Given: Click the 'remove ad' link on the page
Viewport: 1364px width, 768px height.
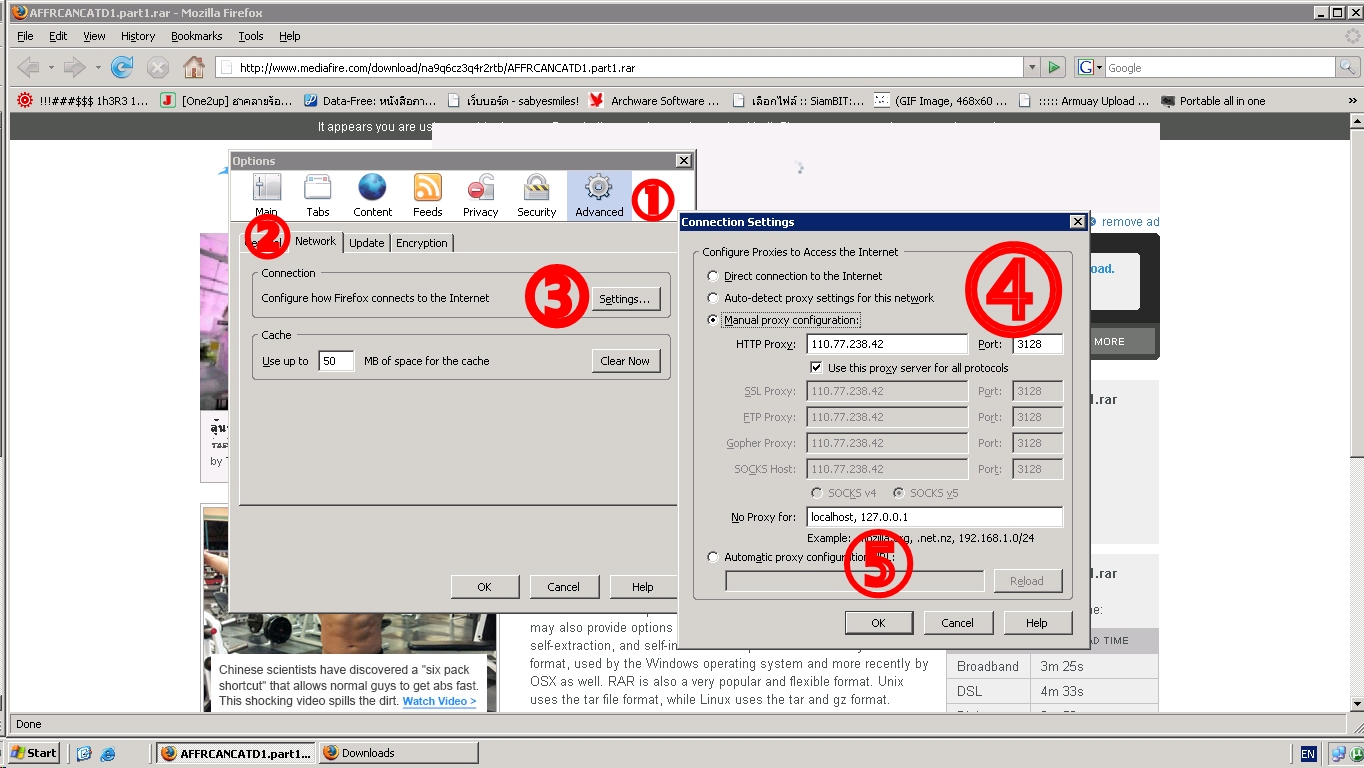Looking at the screenshot, I should (1131, 222).
